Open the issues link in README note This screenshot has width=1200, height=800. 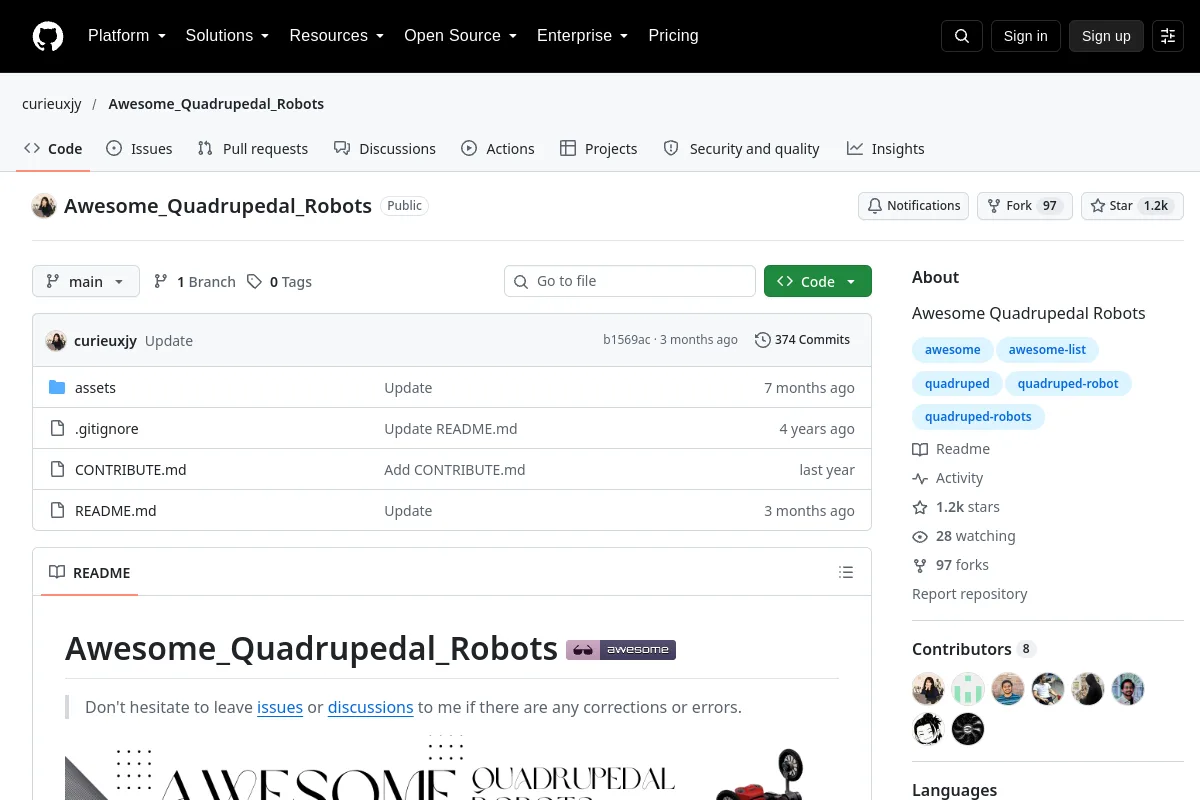pyautogui.click(x=280, y=707)
